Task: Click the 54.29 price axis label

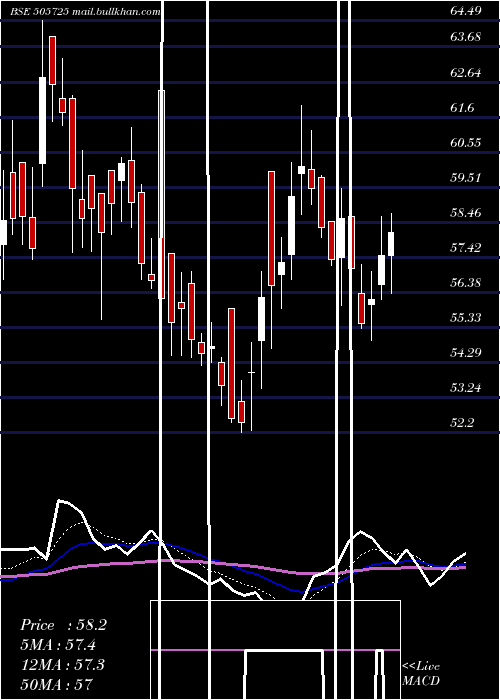Action: (x=465, y=353)
